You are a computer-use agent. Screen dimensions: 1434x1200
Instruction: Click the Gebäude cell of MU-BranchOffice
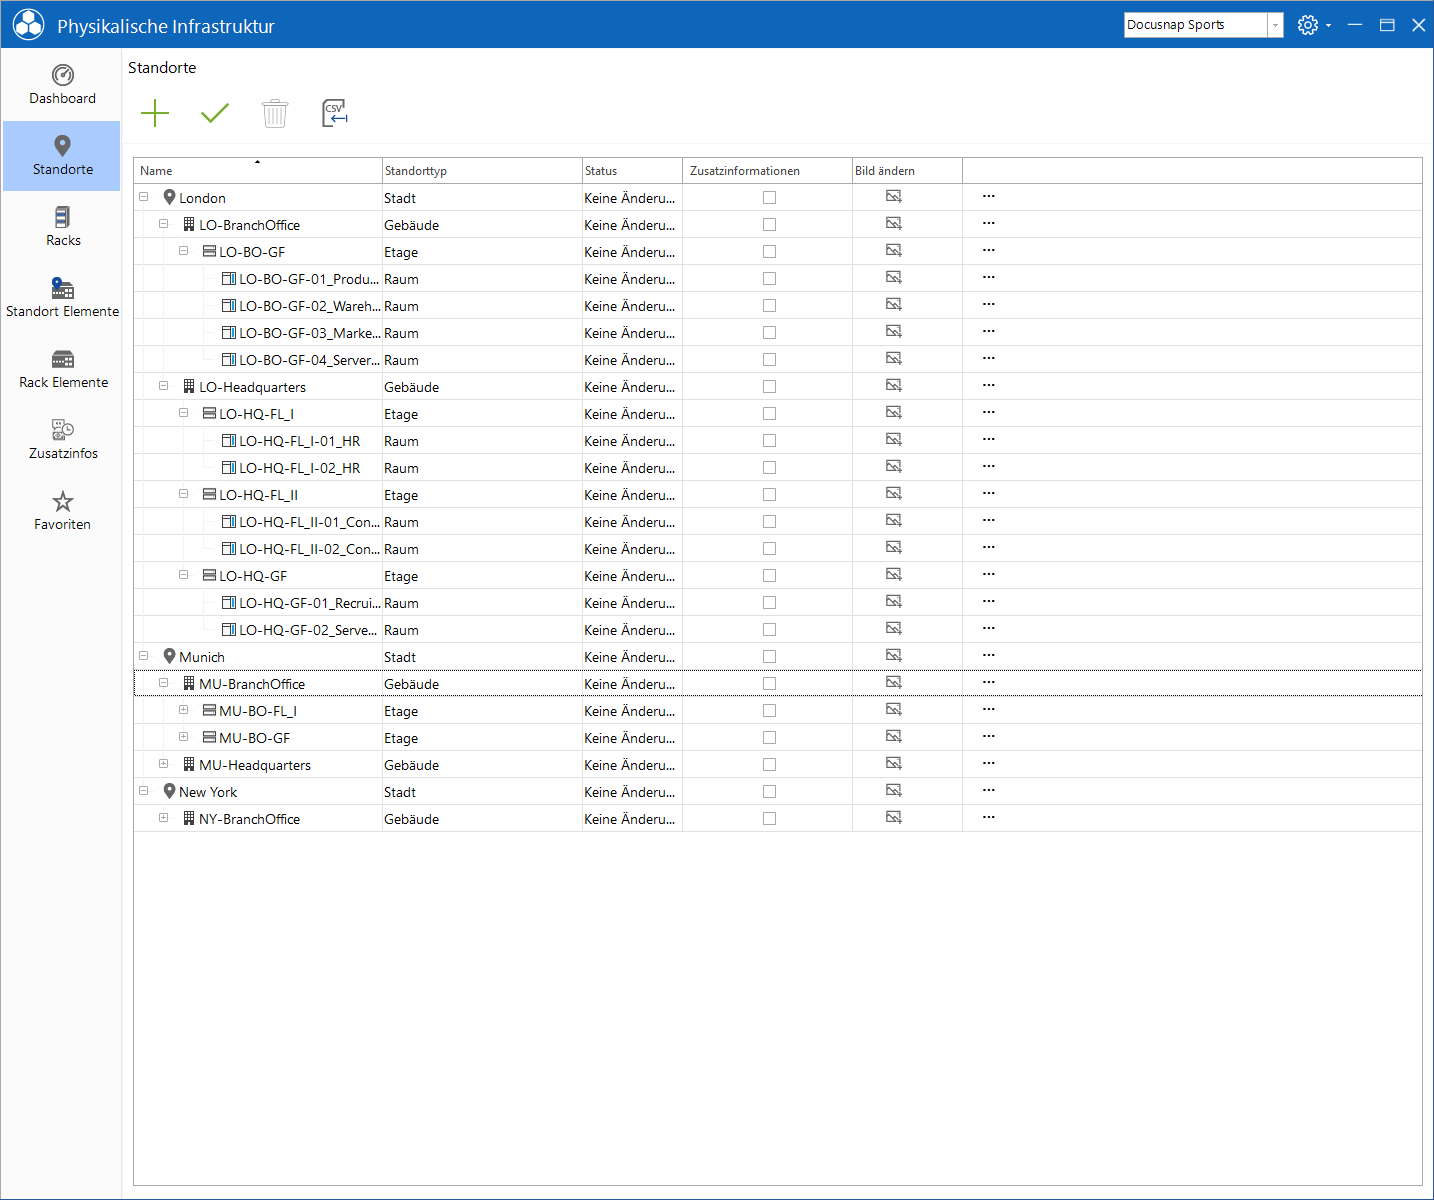(482, 684)
